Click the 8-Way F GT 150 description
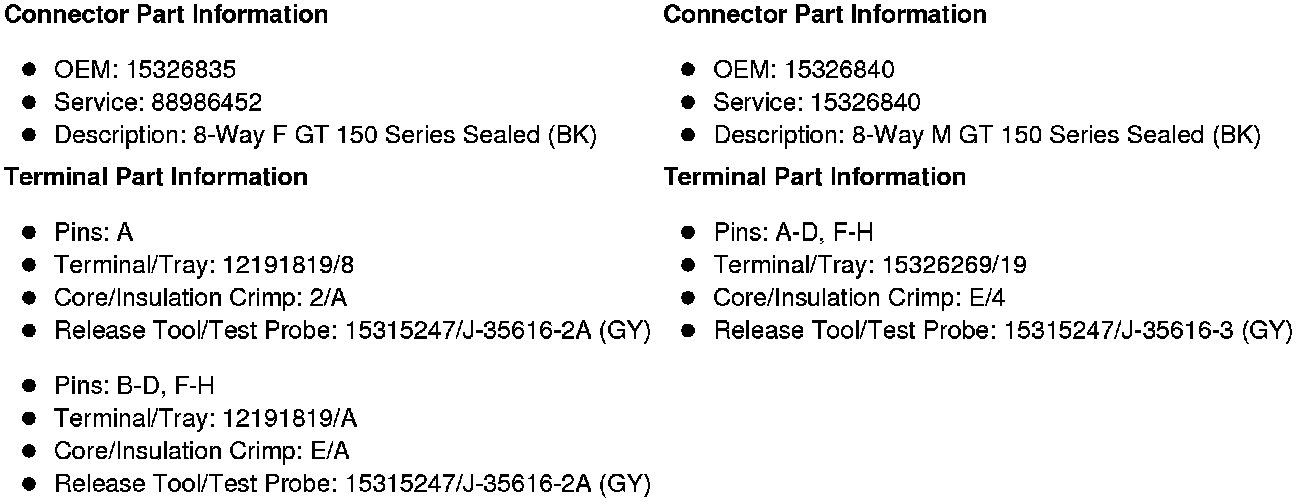Image resolution: width=1312 pixels, height=502 pixels. tap(325, 136)
